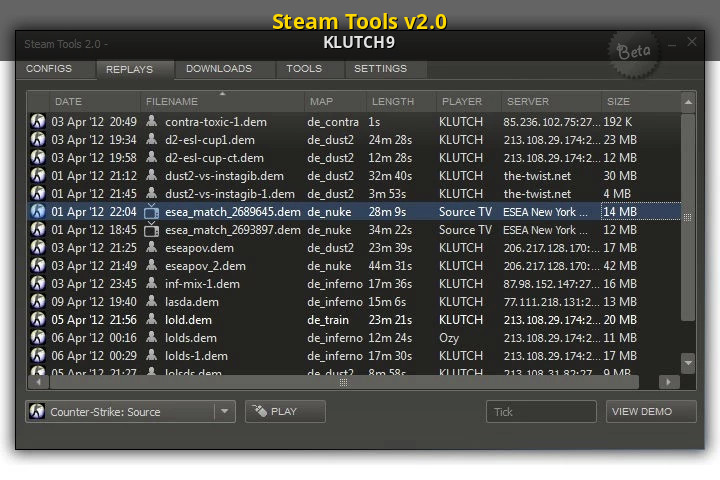The width and height of the screenshot is (720, 480).
Task: Click the Tick input field
Action: point(541,411)
